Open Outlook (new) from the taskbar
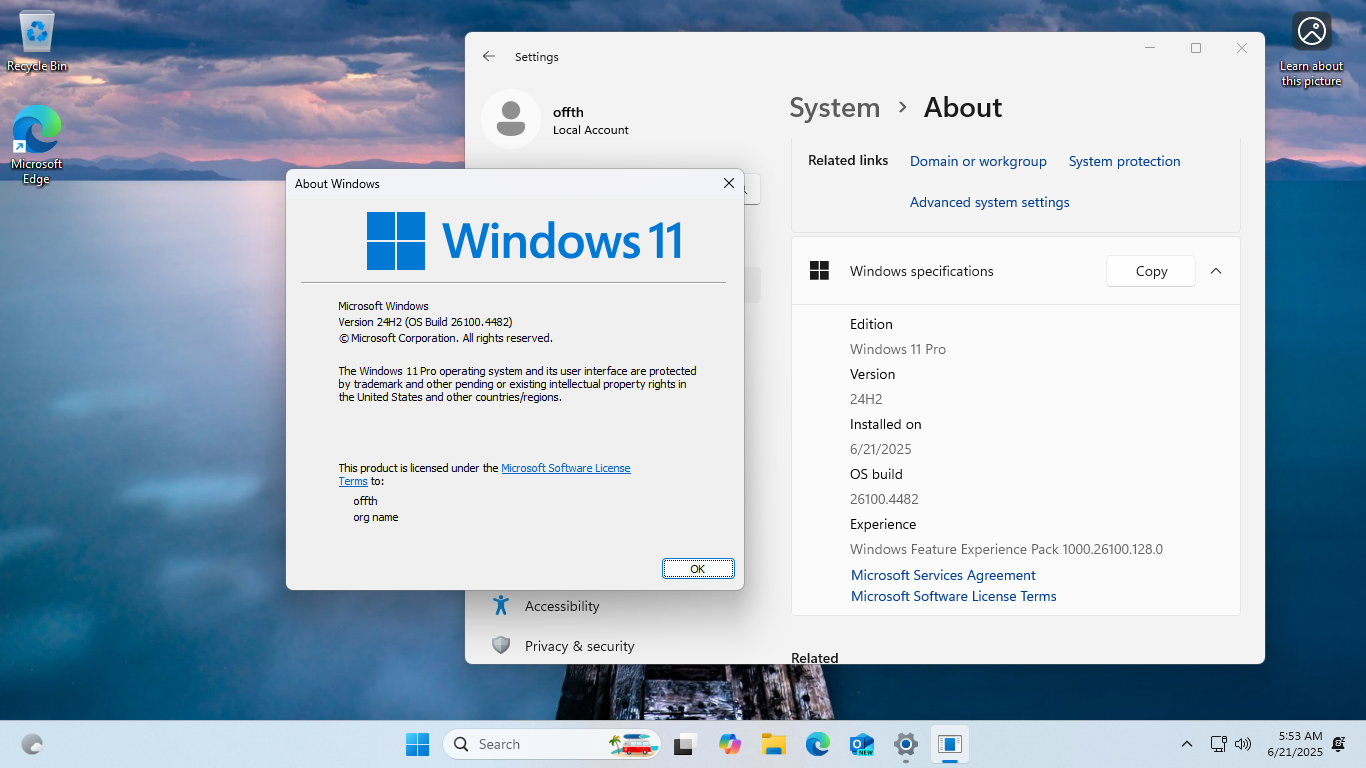Viewport: 1366px width, 768px height. [861, 744]
